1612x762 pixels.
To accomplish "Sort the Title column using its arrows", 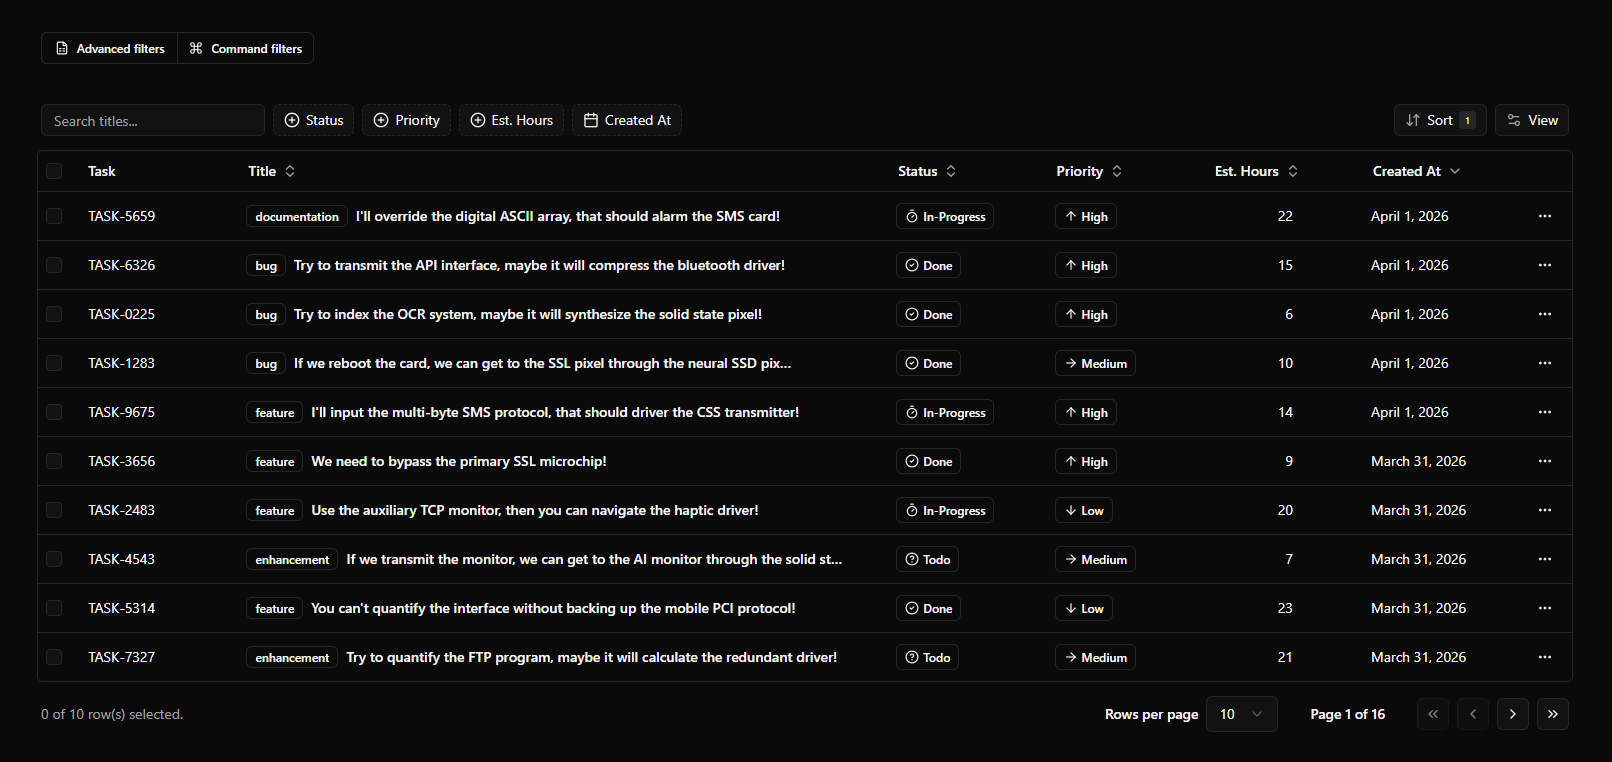I will [290, 171].
